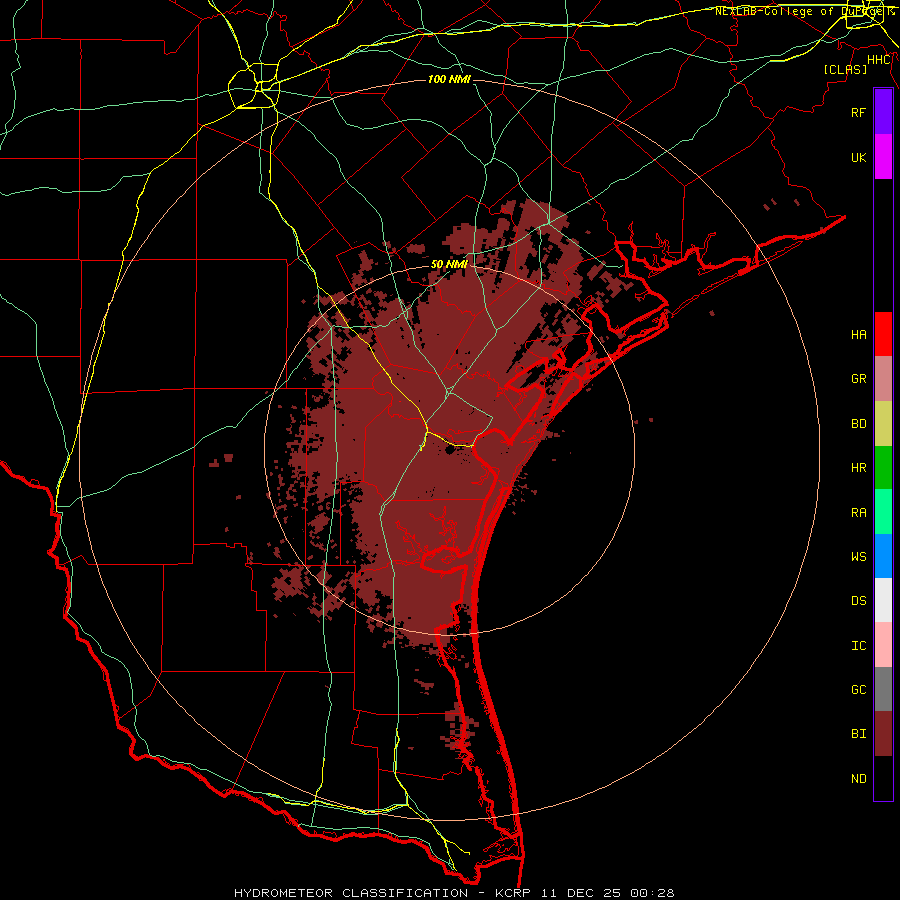The width and height of the screenshot is (900, 900).
Task: Click the HA red legend color block
Action: coord(883,334)
